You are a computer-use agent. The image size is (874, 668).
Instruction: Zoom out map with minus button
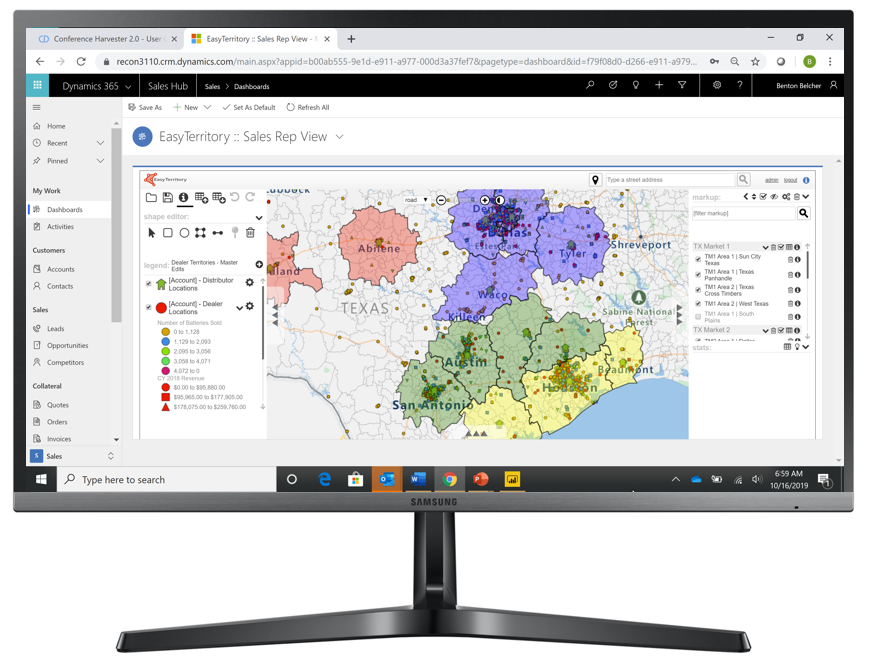(441, 200)
